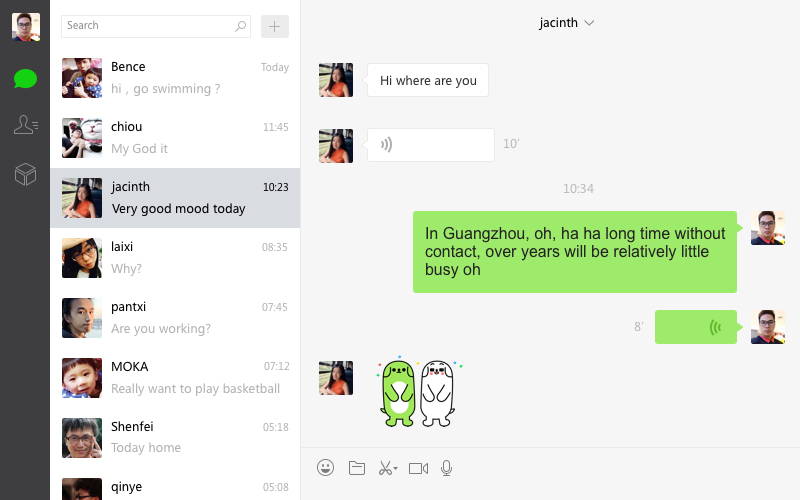The width and height of the screenshot is (800, 500).
Task: Click the scissors screenshot tool
Action: (x=385, y=468)
